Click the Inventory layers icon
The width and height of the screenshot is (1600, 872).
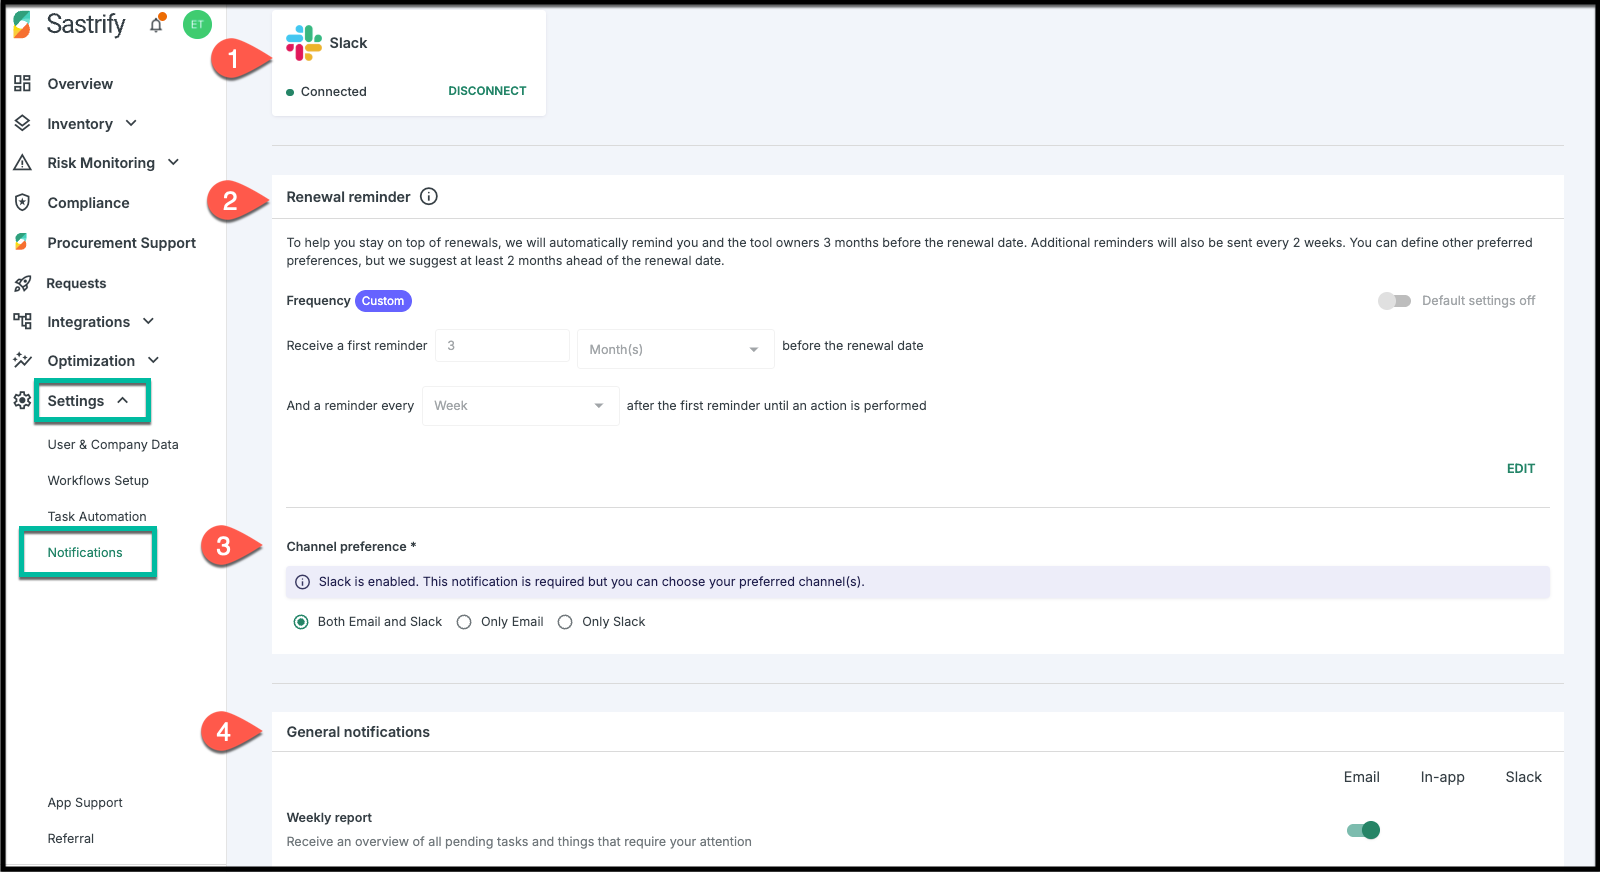(x=22, y=123)
